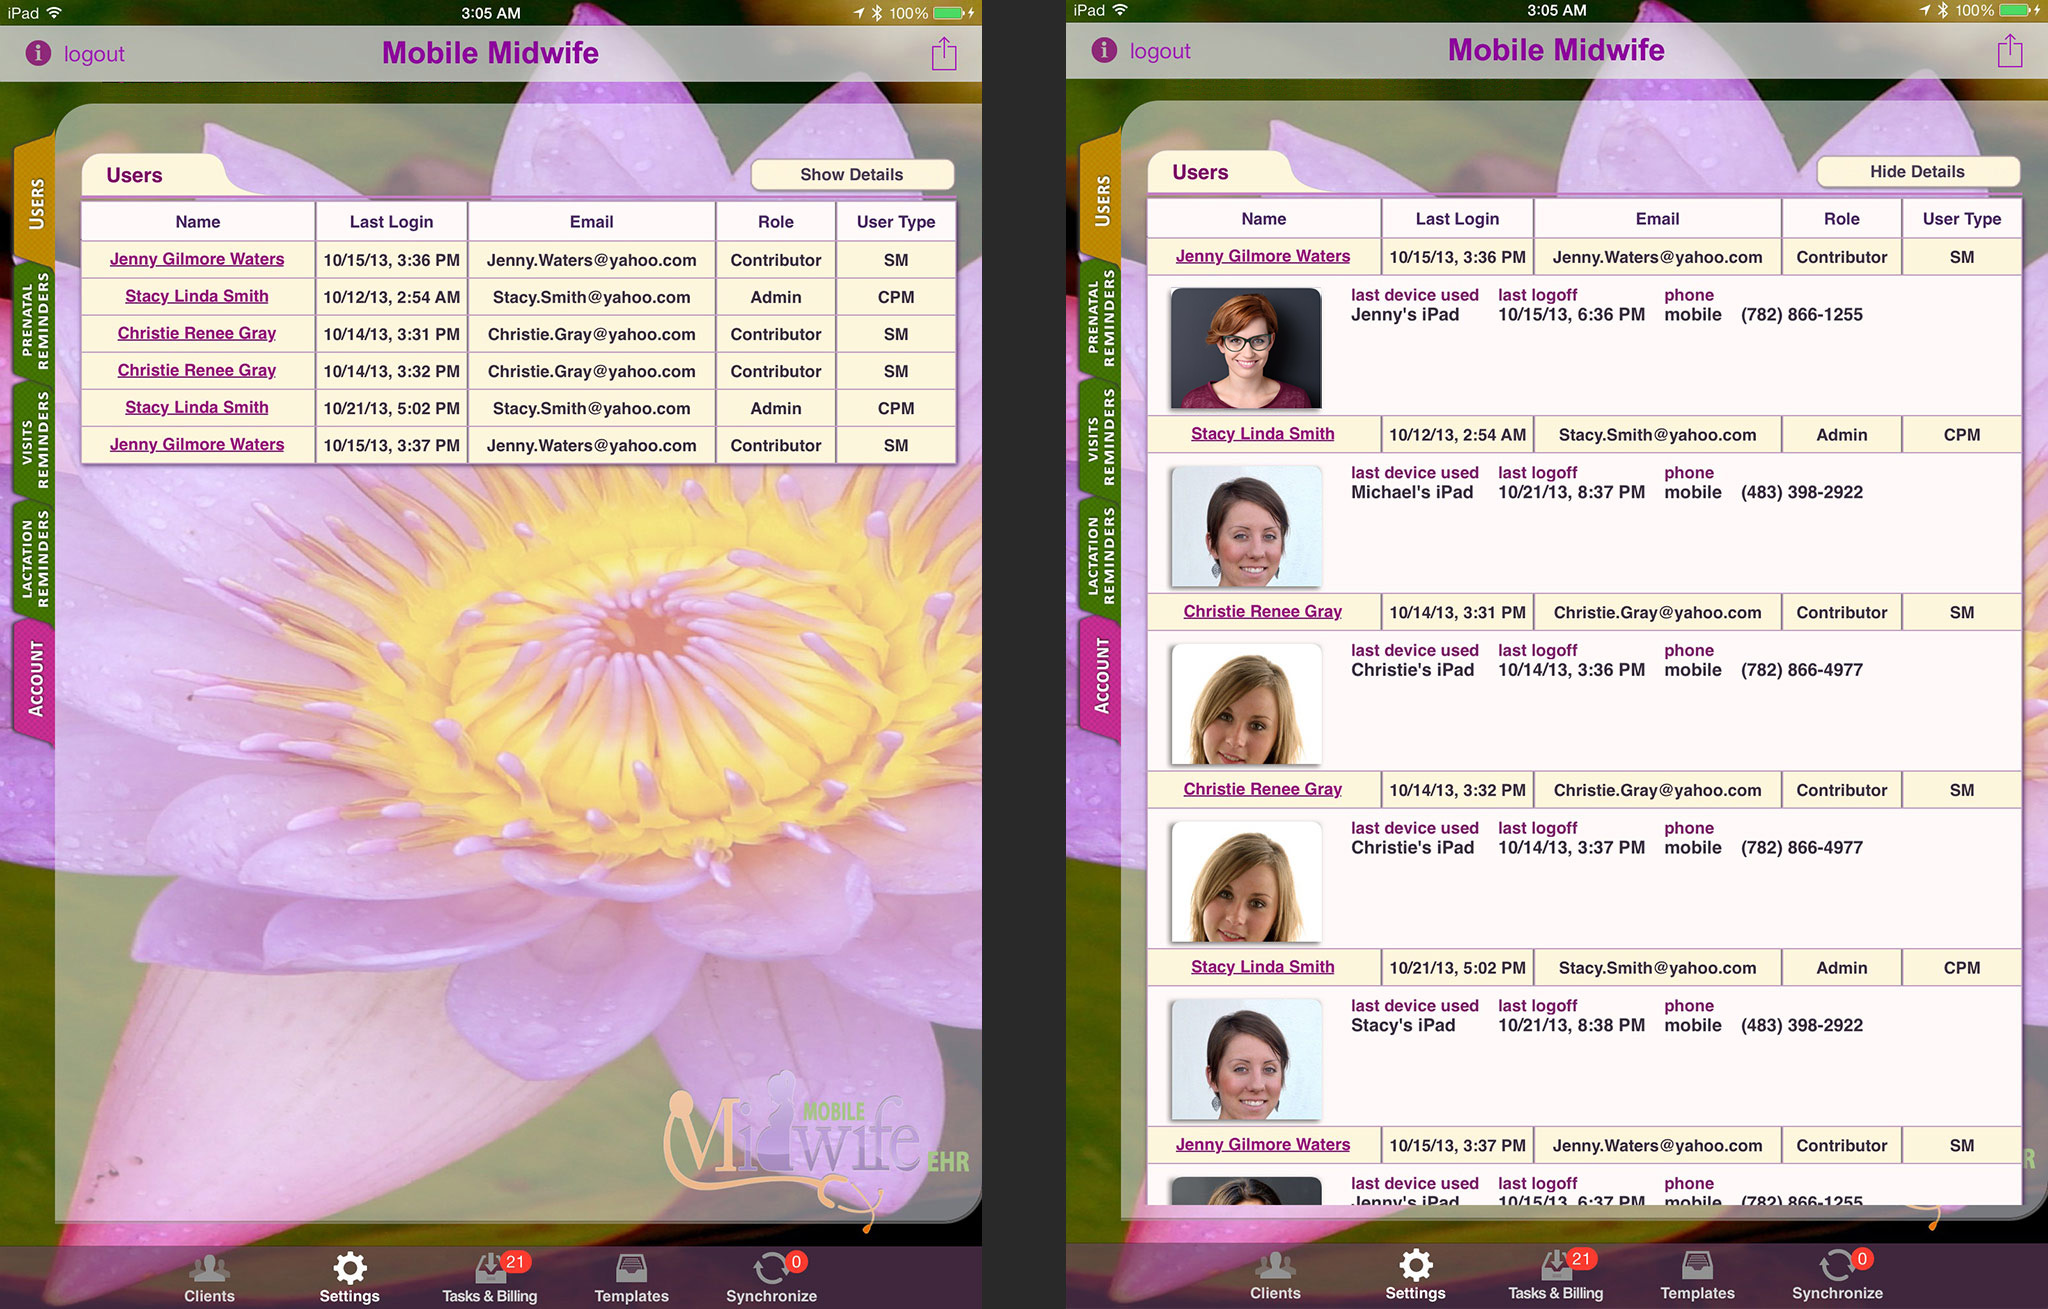Click 'Stacy's iPad' device text

(x=1403, y=1026)
